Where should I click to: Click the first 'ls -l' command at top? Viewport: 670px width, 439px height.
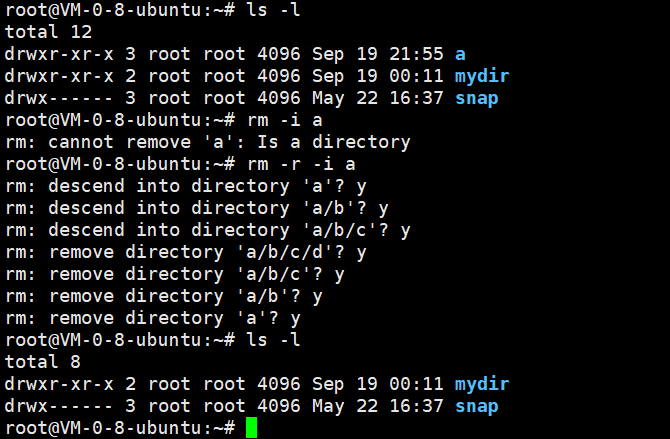(273, 10)
